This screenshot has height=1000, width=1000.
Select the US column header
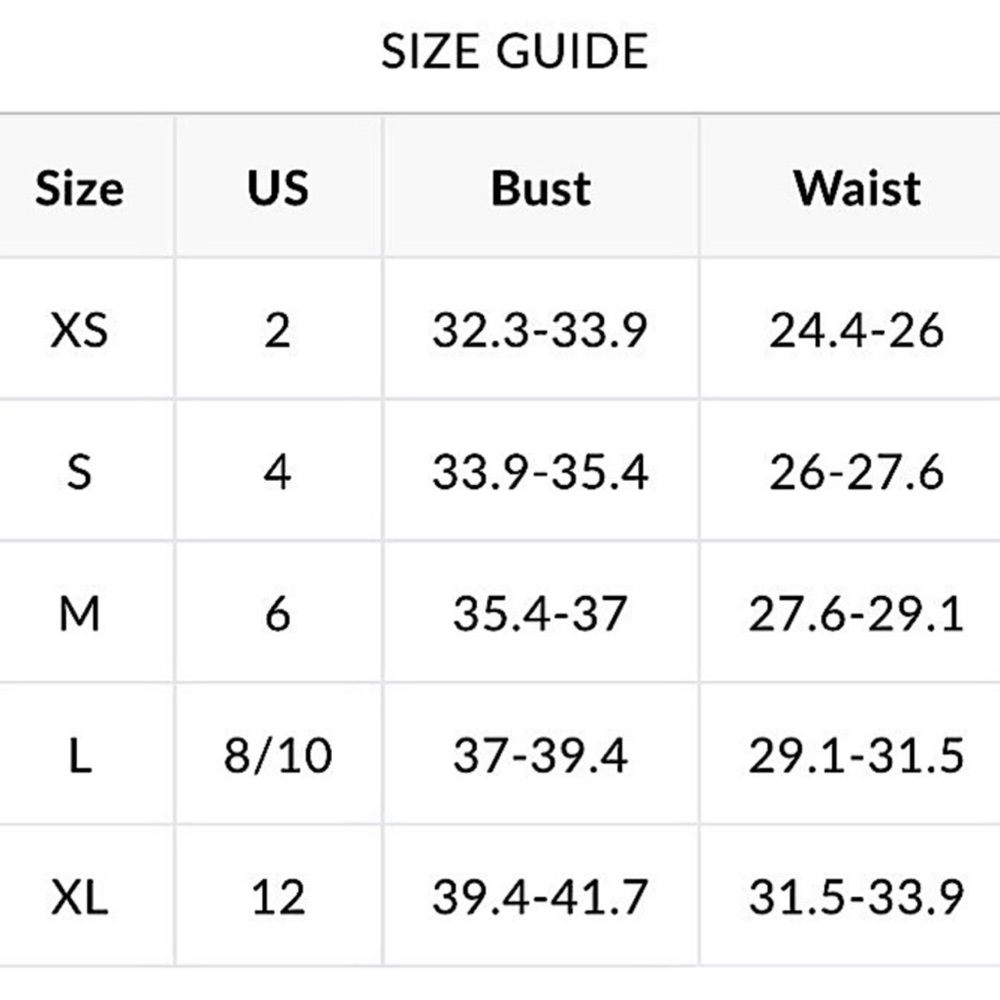(278, 188)
